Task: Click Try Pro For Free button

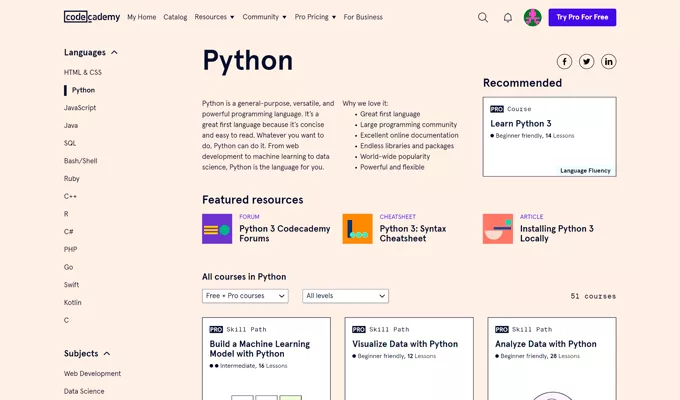Action: 582,17
